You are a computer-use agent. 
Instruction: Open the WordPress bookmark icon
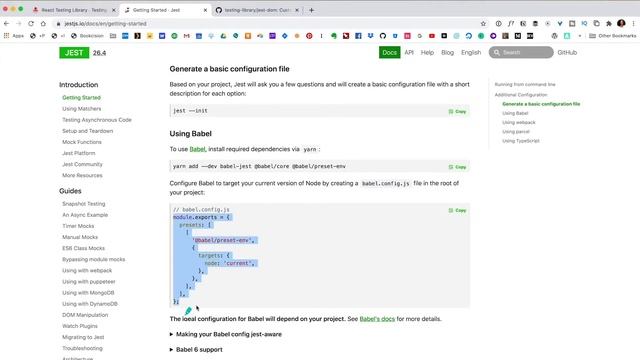click(x=554, y=36)
